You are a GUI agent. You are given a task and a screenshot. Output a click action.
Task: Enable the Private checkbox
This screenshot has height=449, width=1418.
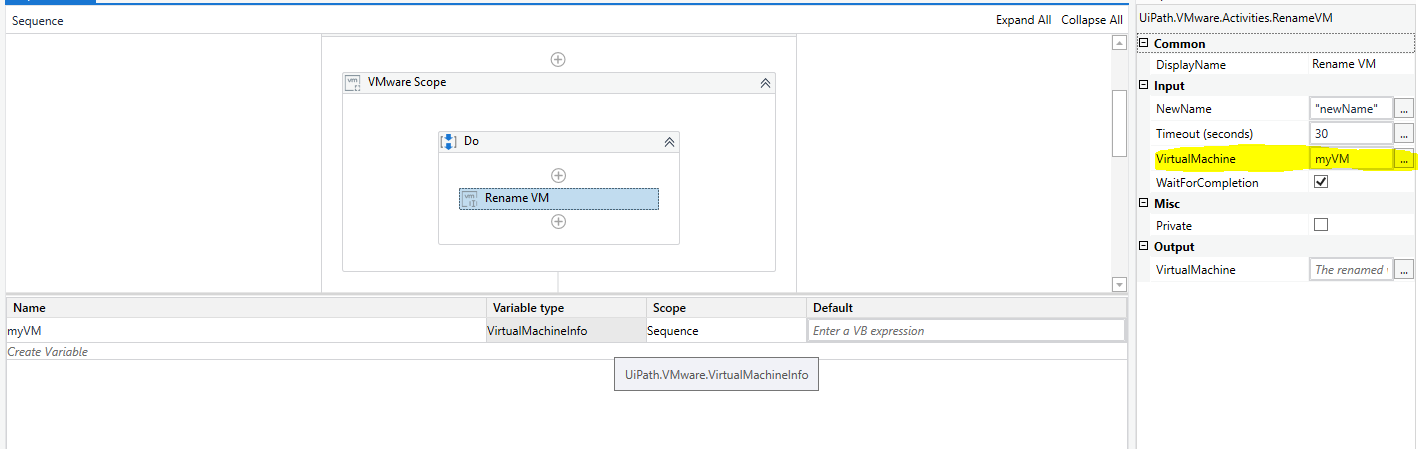point(1321,225)
